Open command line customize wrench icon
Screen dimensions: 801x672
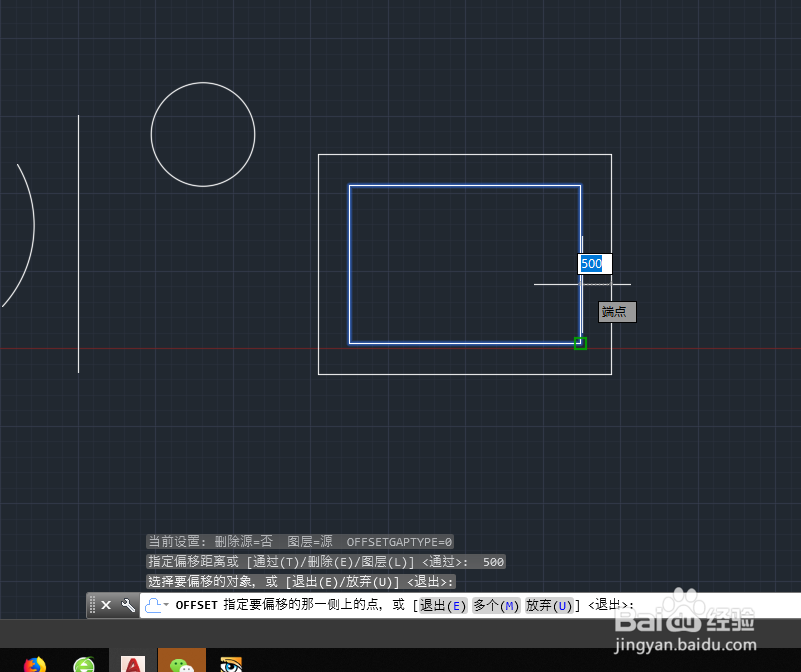[x=128, y=605]
